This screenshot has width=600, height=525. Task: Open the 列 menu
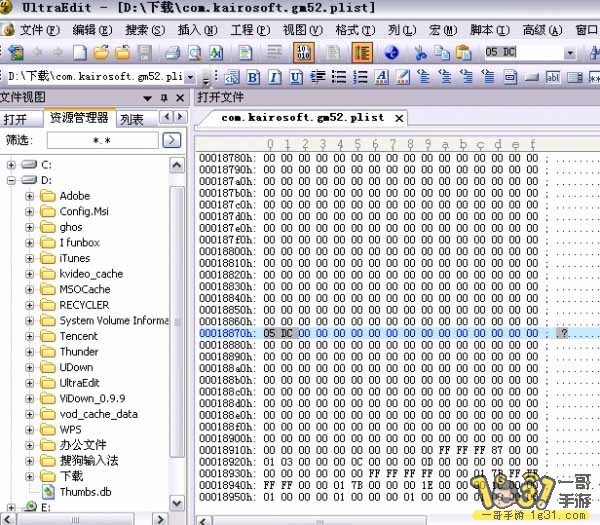(x=402, y=30)
